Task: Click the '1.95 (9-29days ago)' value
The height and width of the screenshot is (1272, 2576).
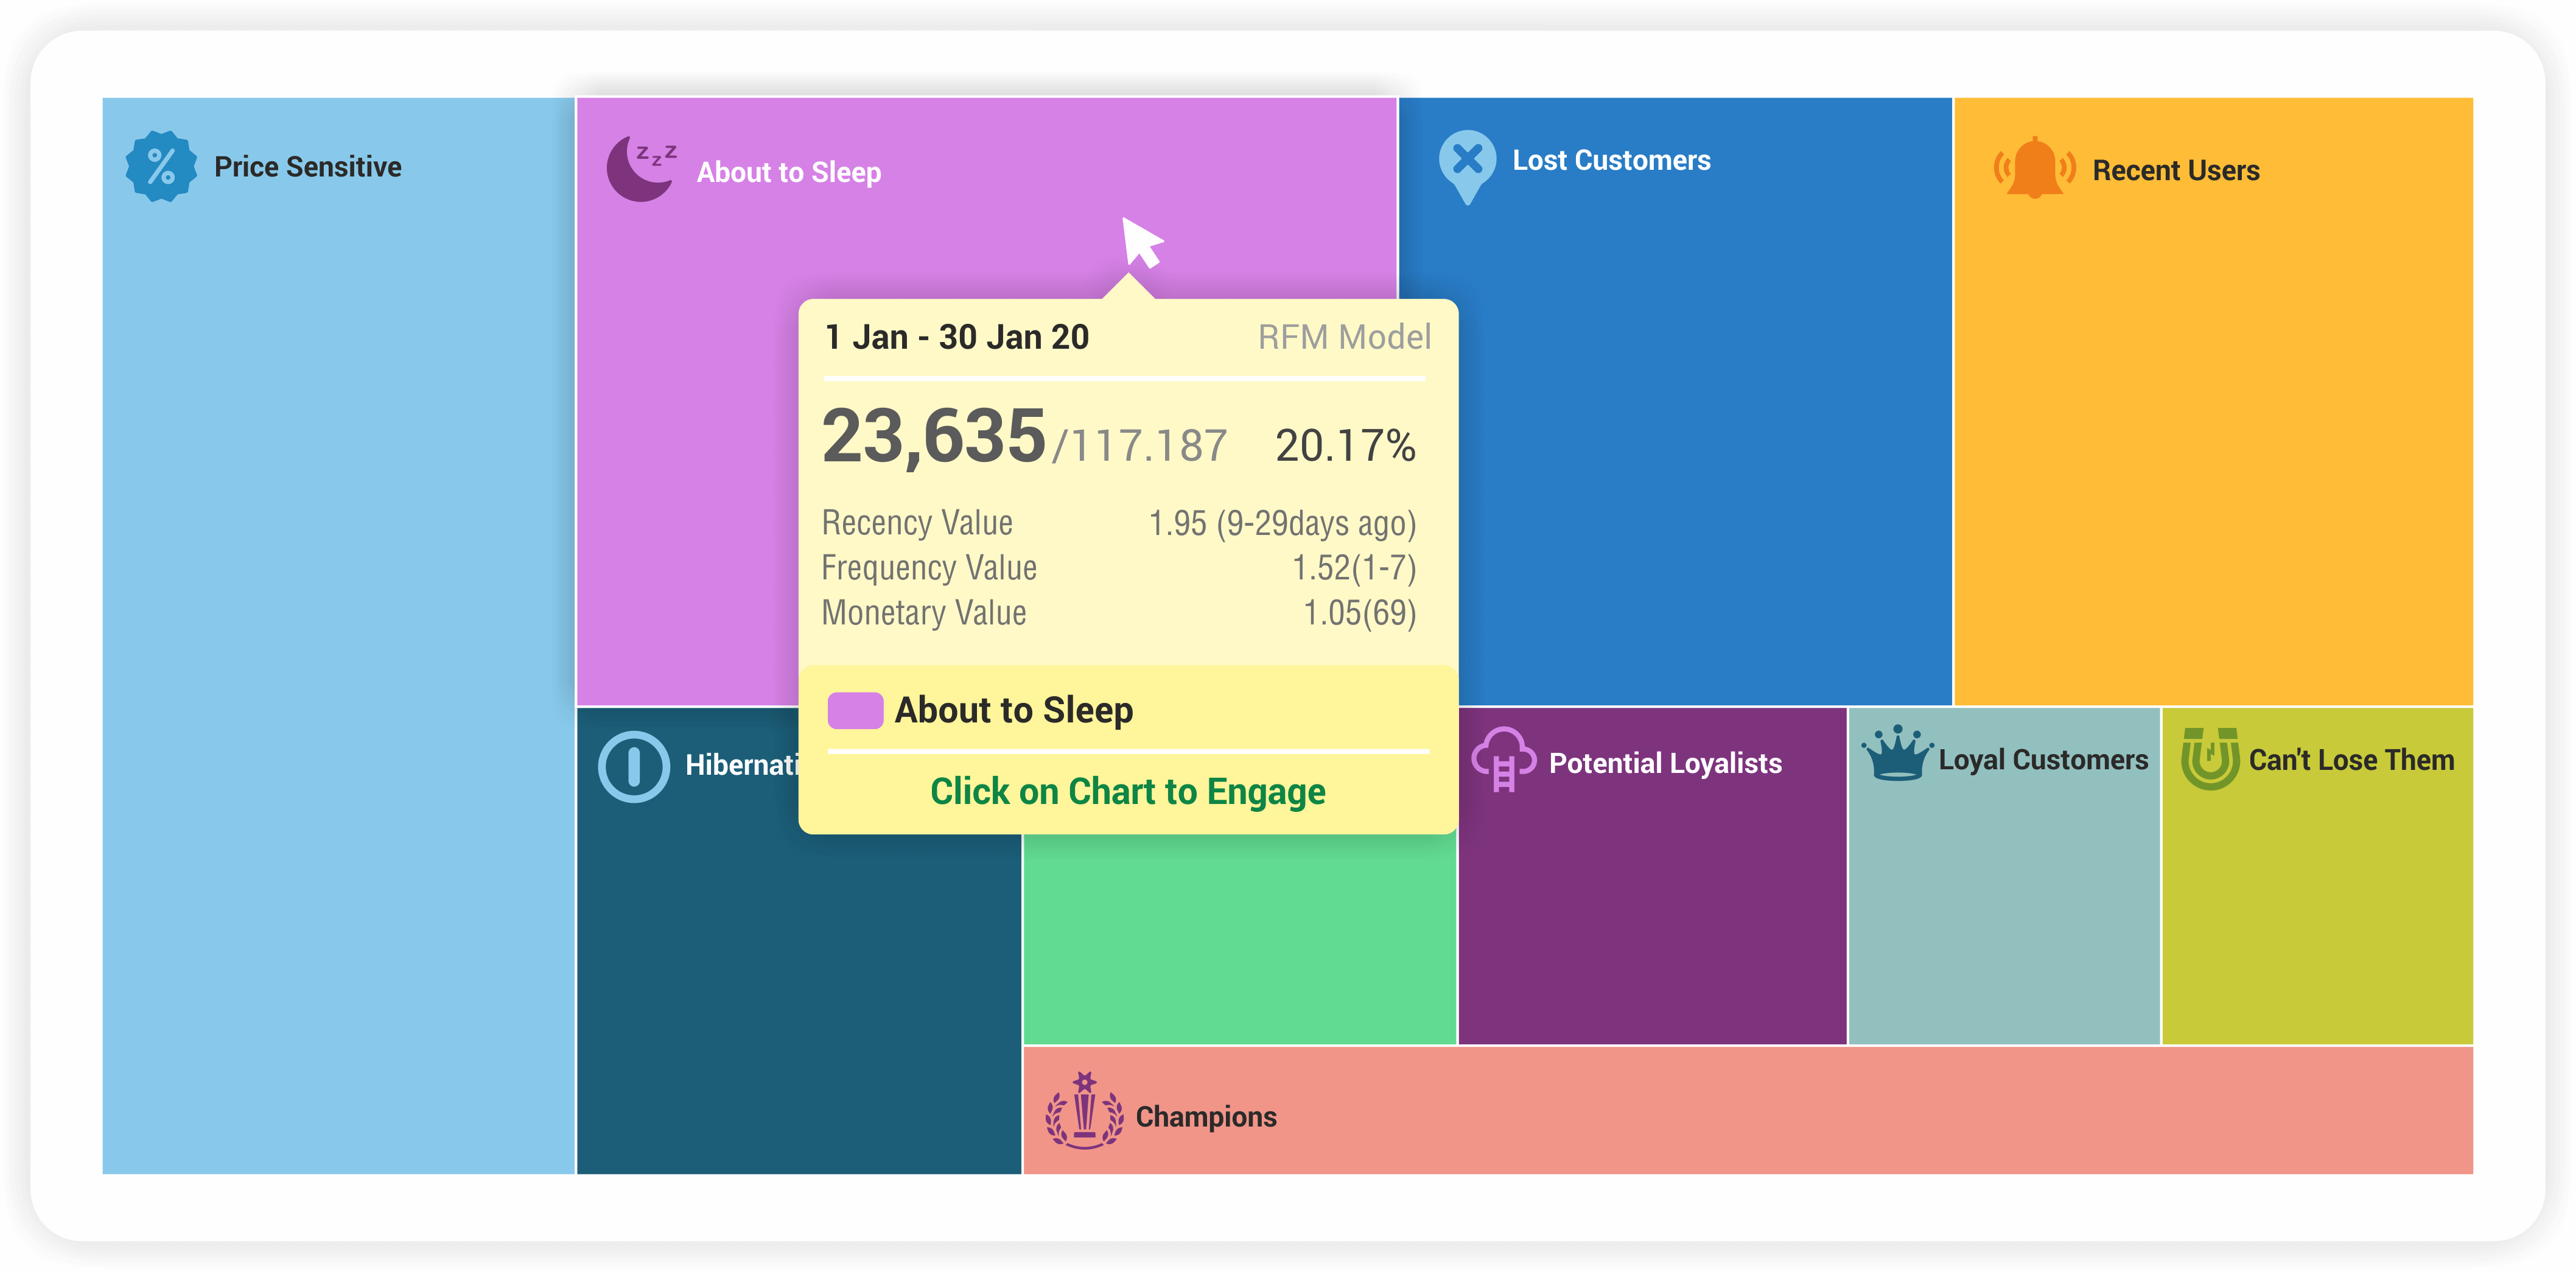Action: [1282, 523]
